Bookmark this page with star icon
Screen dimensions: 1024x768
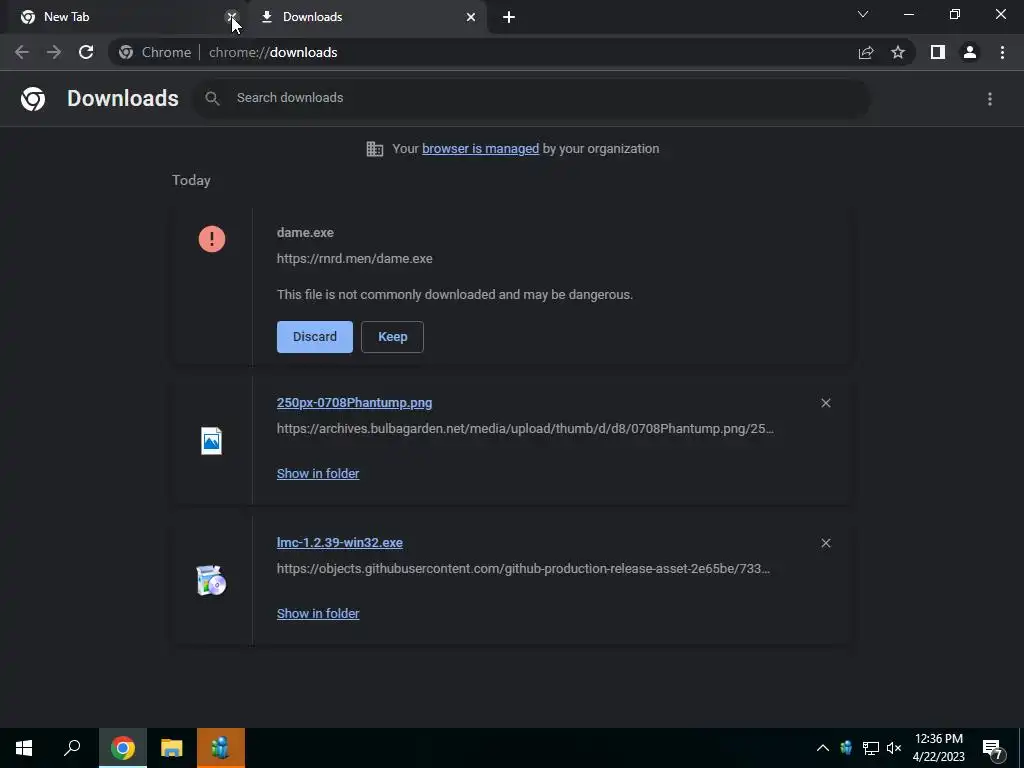coord(898,52)
